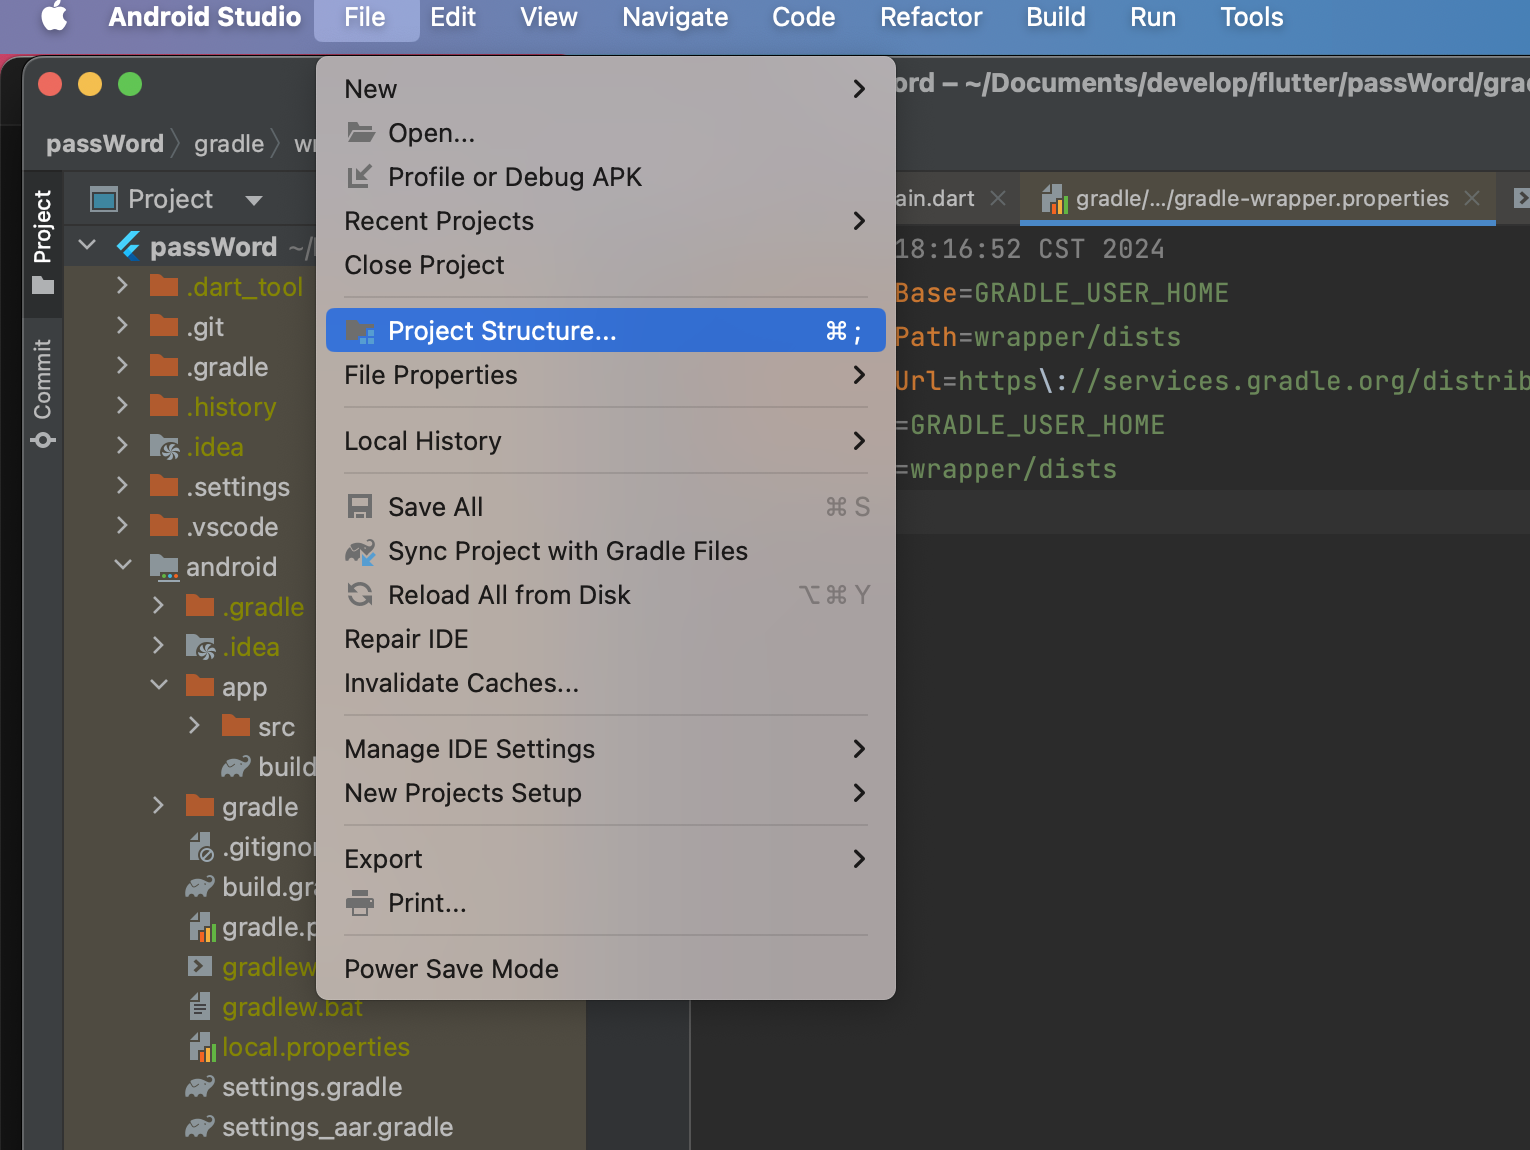Expand the New submenu
The height and width of the screenshot is (1150, 1530).
[605, 89]
